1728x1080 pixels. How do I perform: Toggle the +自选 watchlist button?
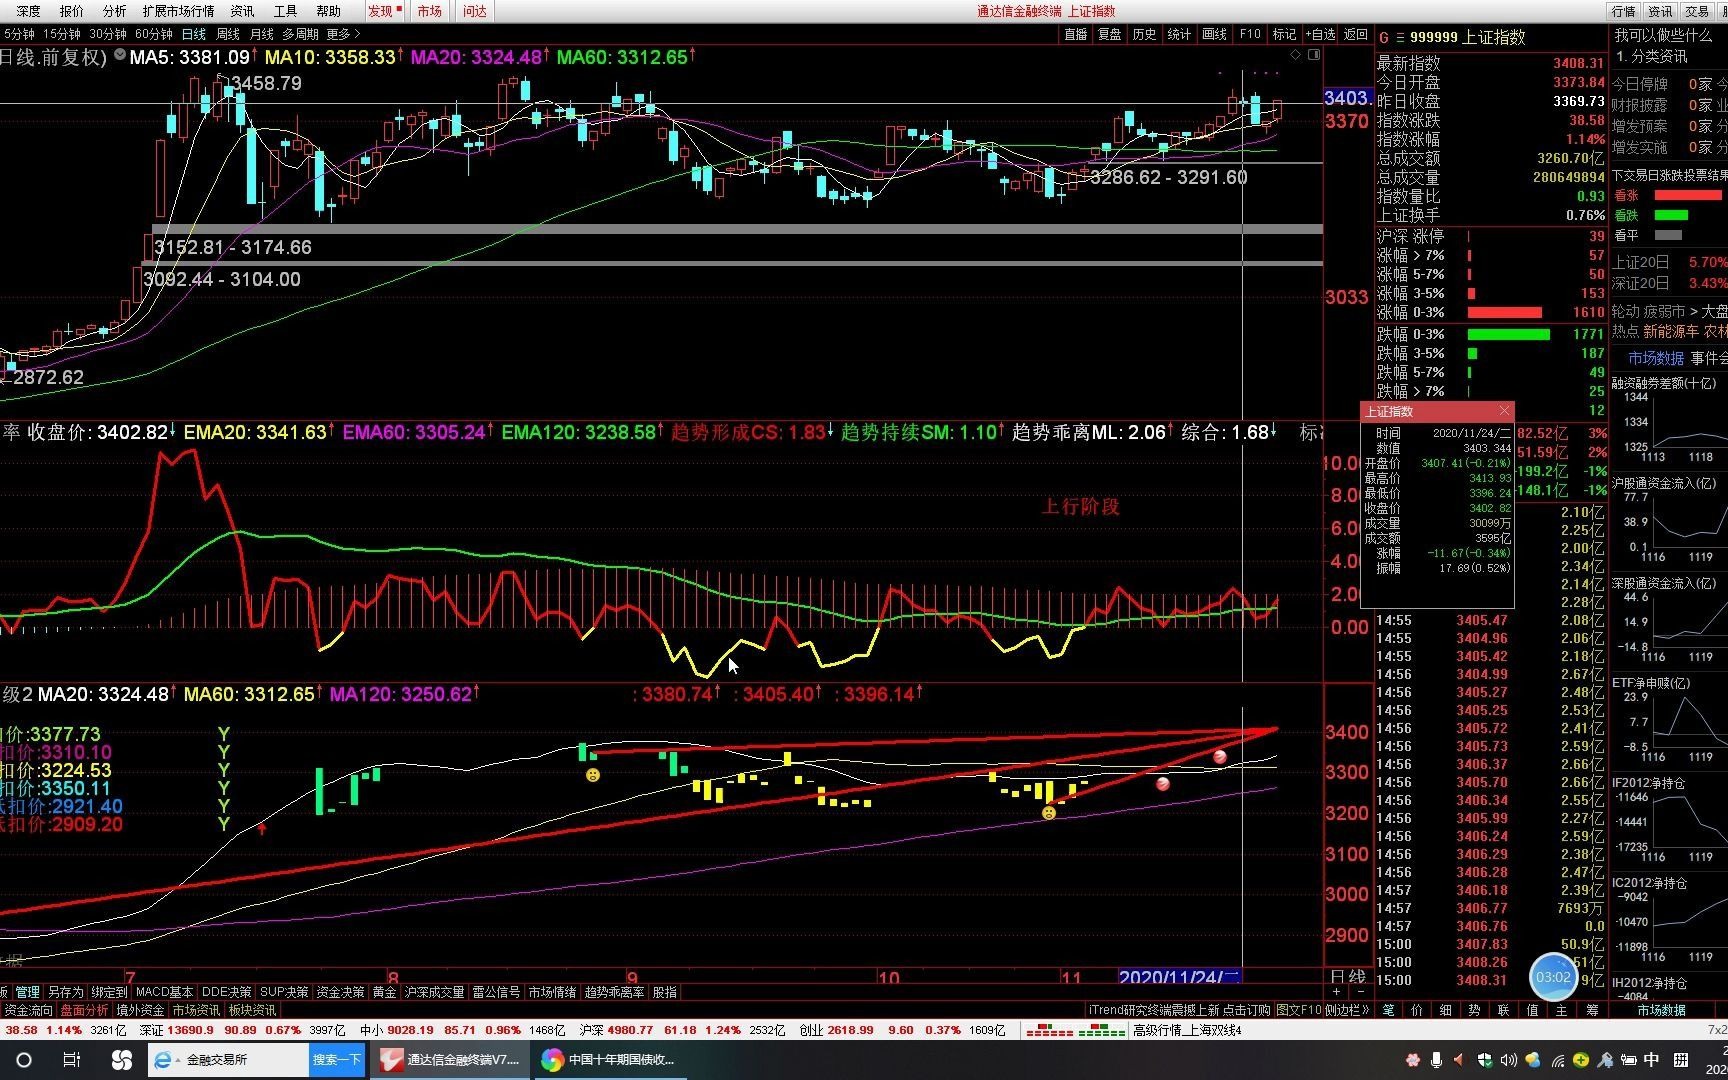(1320, 34)
